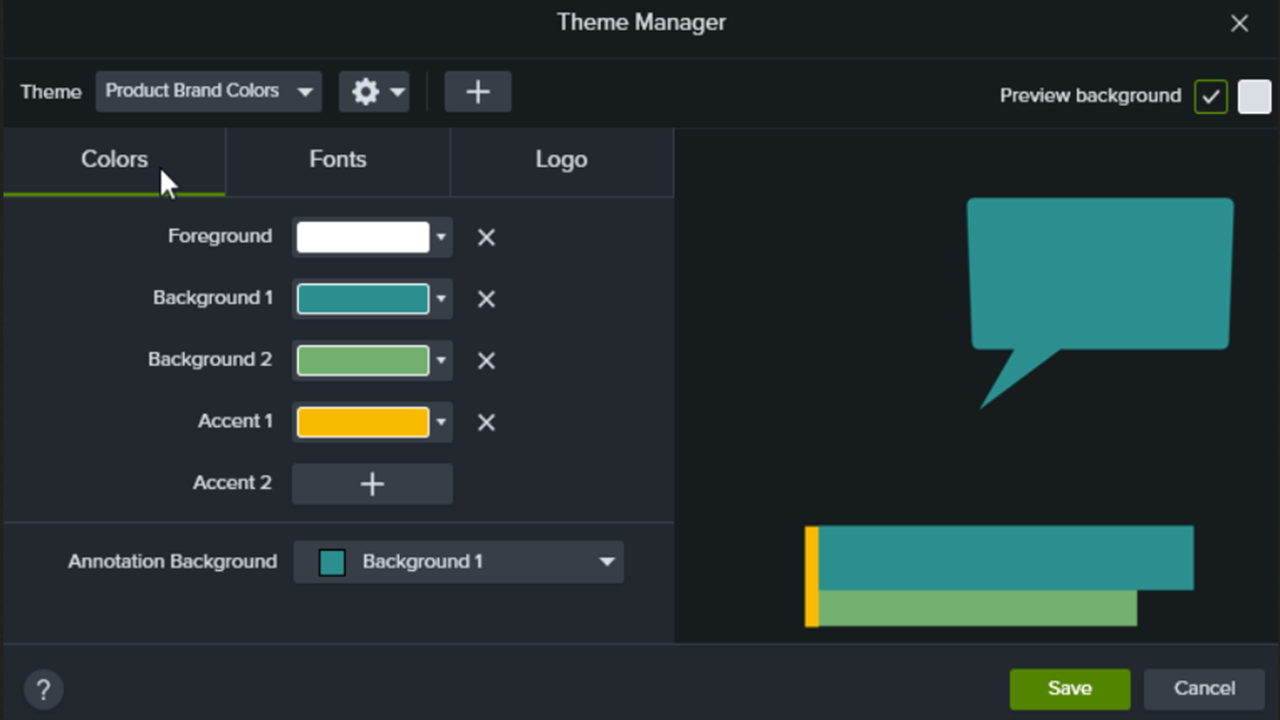Image resolution: width=1280 pixels, height=720 pixels.
Task: Remove the Accent 1 color
Action: pyautogui.click(x=486, y=422)
